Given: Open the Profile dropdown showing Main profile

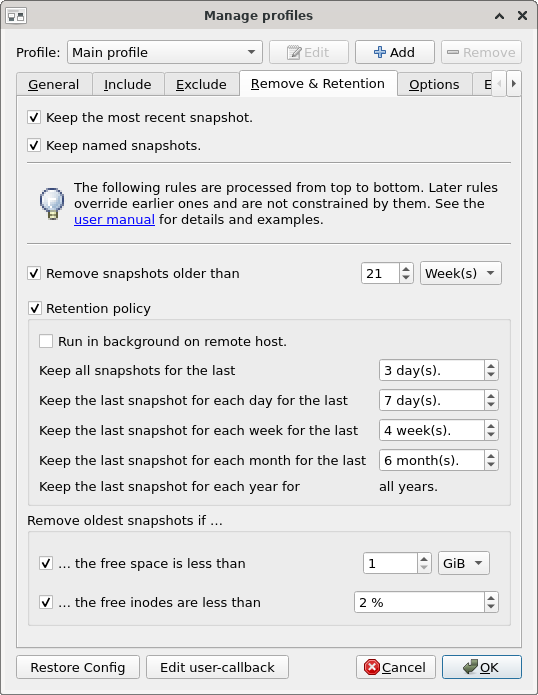Looking at the screenshot, I should click(x=165, y=52).
